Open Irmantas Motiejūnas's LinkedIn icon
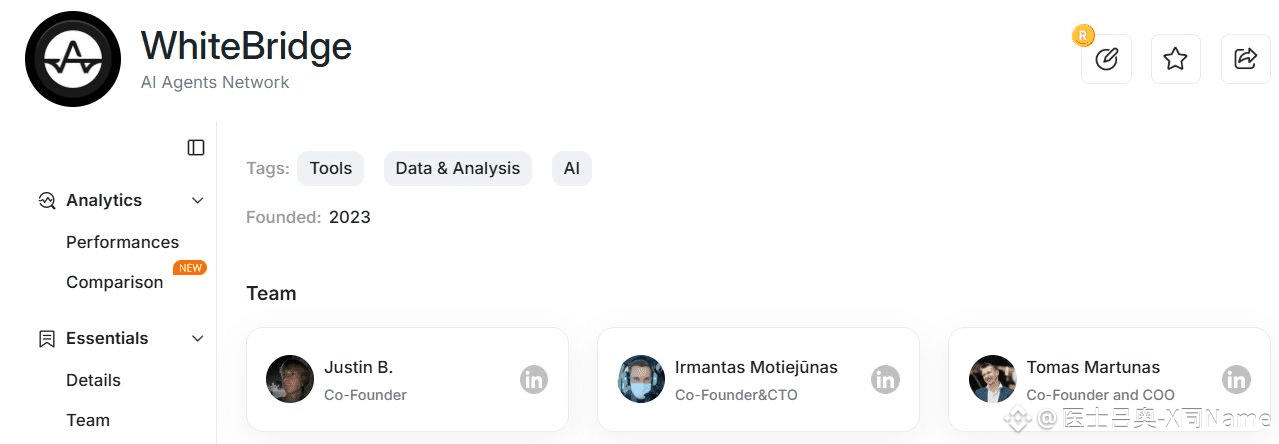The height and width of the screenshot is (444, 1279). click(x=885, y=380)
